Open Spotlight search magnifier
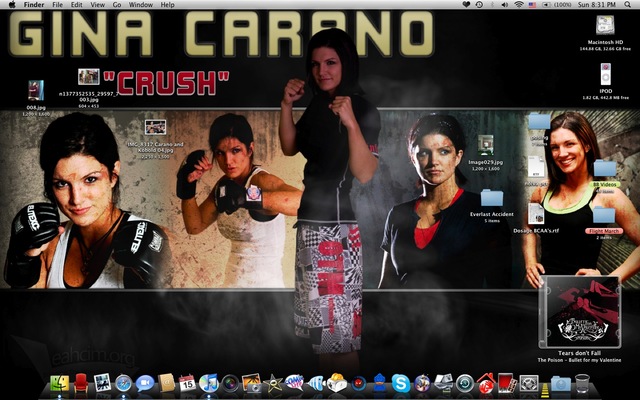The width and height of the screenshot is (640, 400). point(627,4)
